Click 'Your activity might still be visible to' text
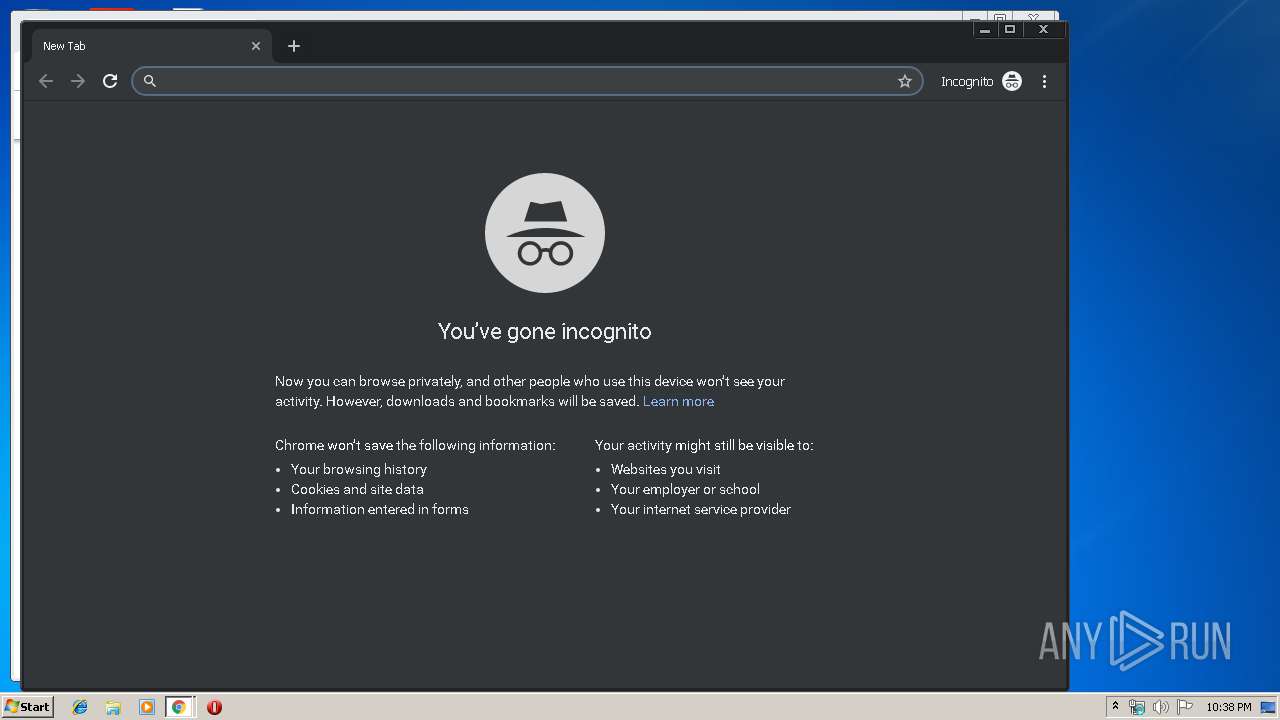The image size is (1280, 720). click(704, 445)
